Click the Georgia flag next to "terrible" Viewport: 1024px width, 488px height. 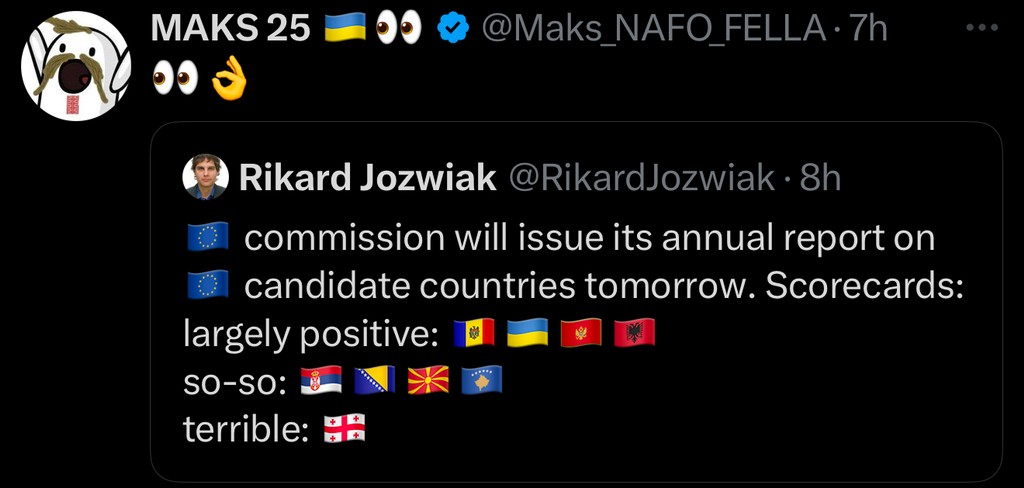coord(345,429)
